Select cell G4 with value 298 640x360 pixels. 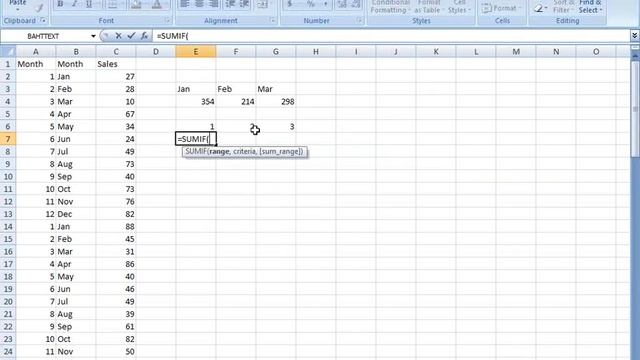[276, 102]
